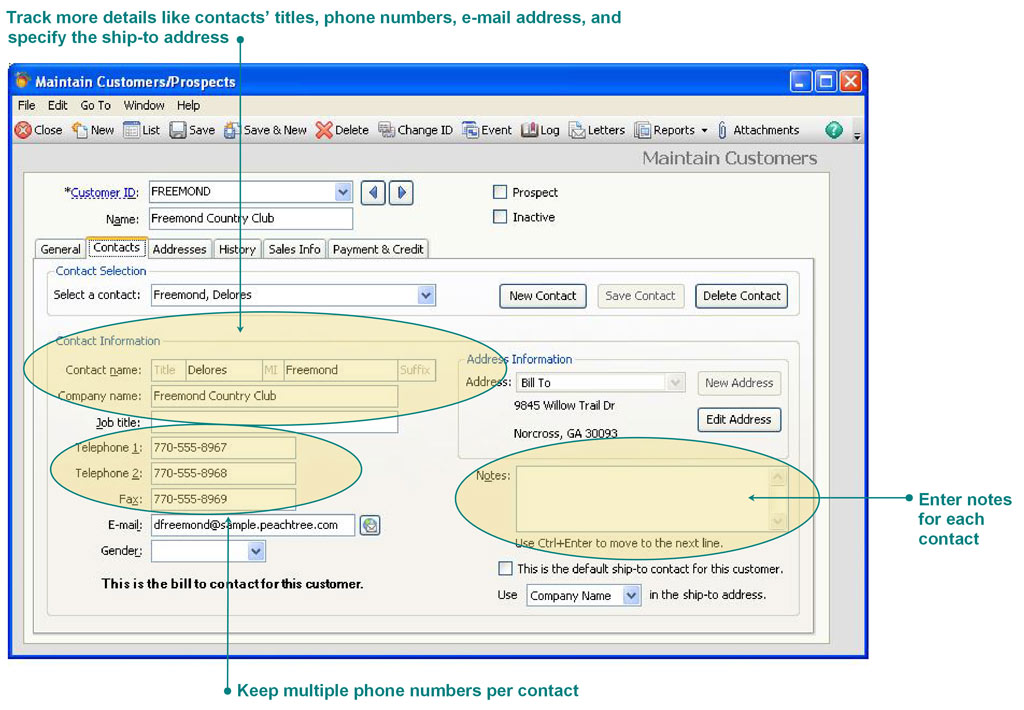Open the Reports dropdown arrow
This screenshot has height=710, width=1024.
pos(704,131)
